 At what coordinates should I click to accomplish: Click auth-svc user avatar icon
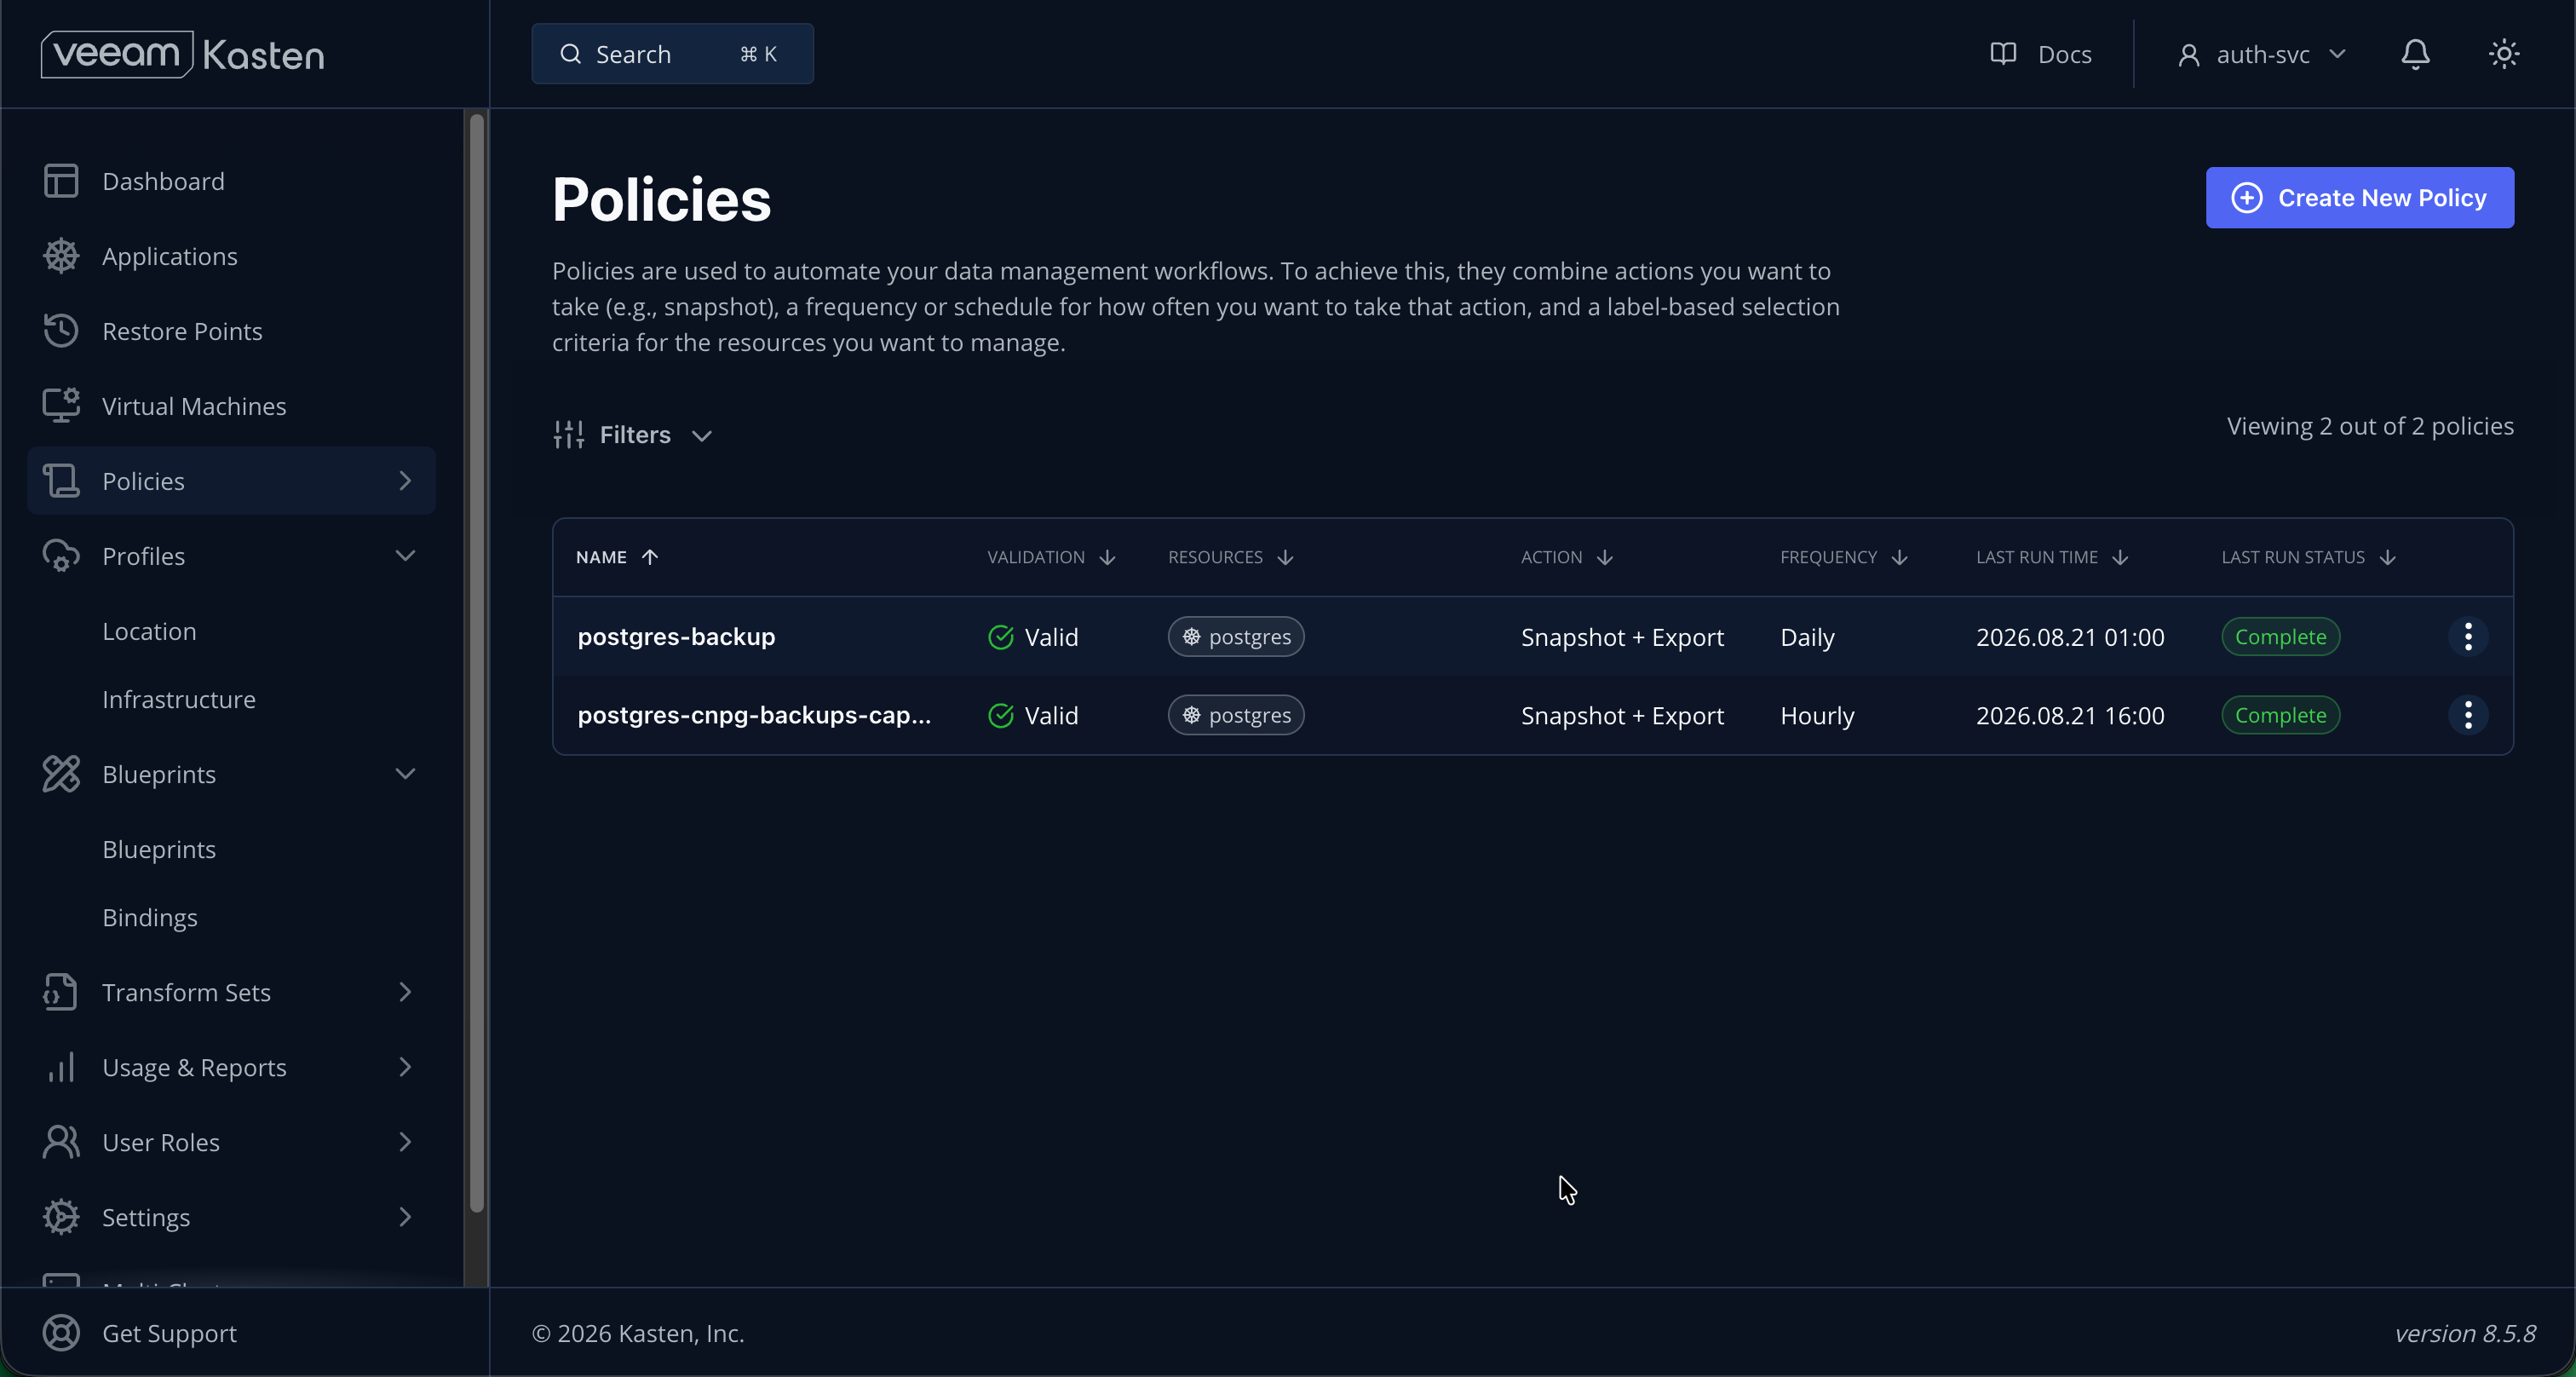(2189, 55)
